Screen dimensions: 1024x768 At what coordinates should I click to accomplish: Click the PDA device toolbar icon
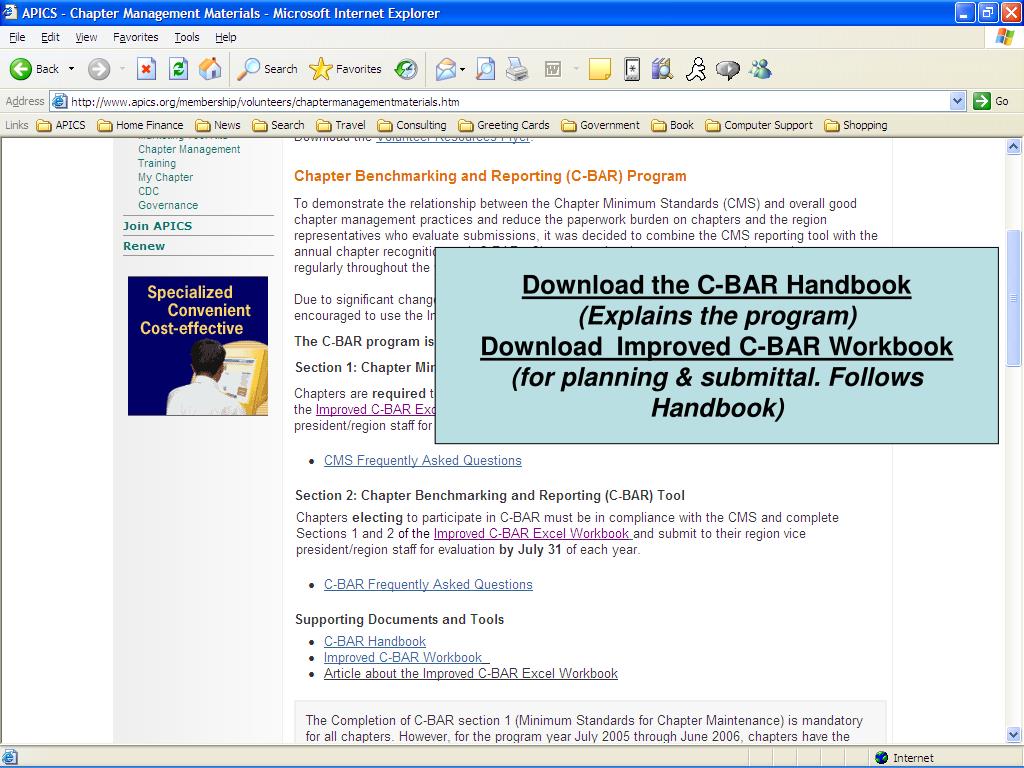632,69
